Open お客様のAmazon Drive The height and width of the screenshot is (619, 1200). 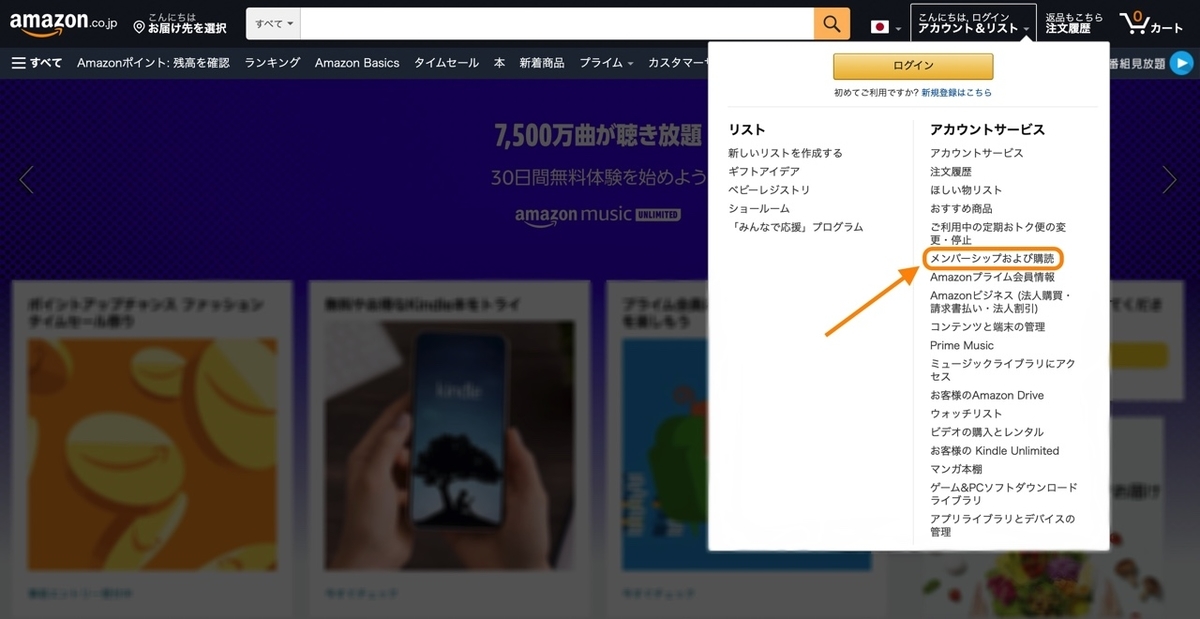click(x=987, y=395)
